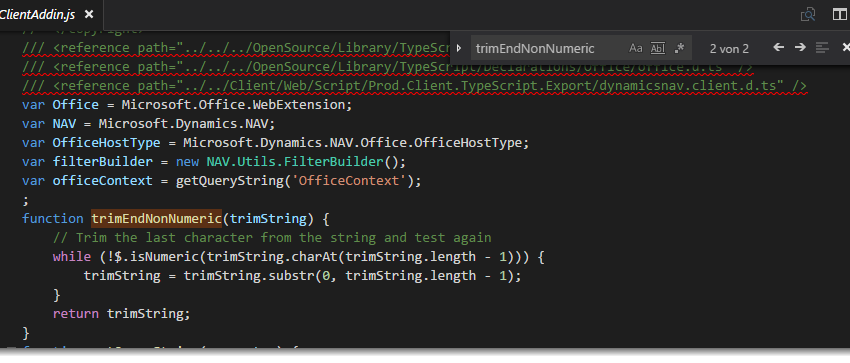Split the editor with the split icon
Viewport: 850px width, 363px height.
(x=840, y=15)
